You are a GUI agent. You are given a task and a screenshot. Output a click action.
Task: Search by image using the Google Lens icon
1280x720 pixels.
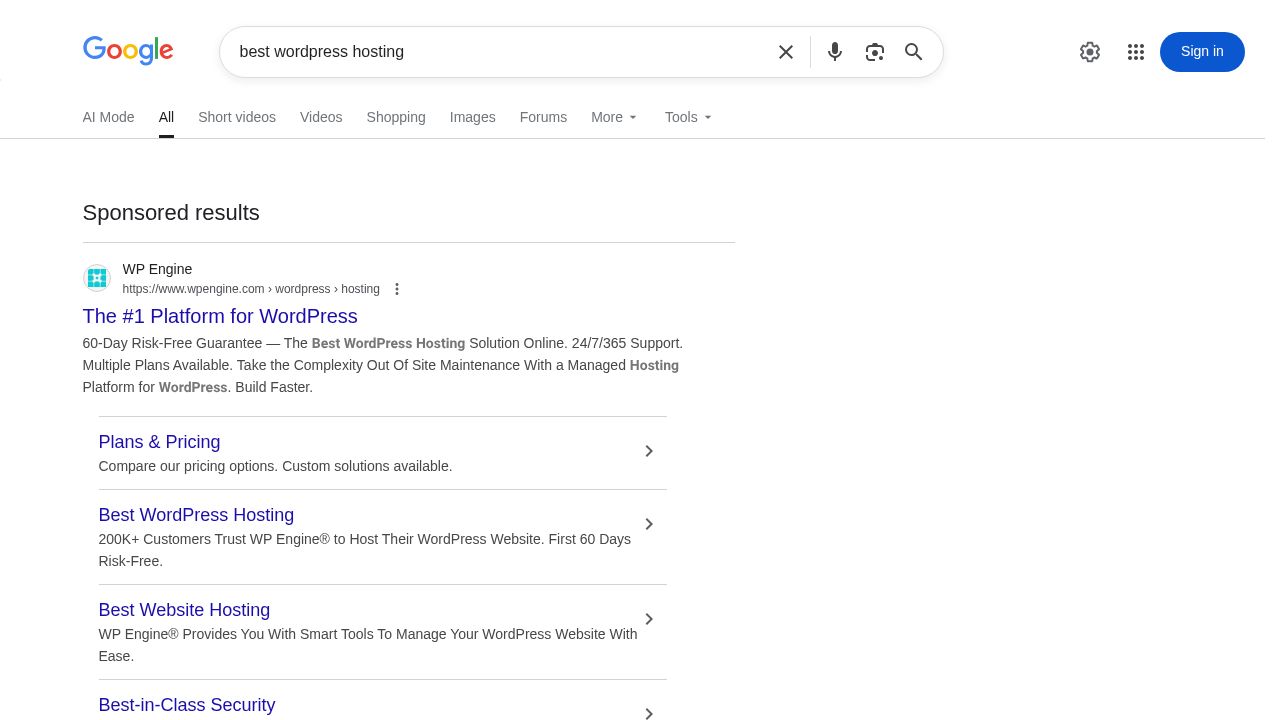pyautogui.click(x=874, y=52)
